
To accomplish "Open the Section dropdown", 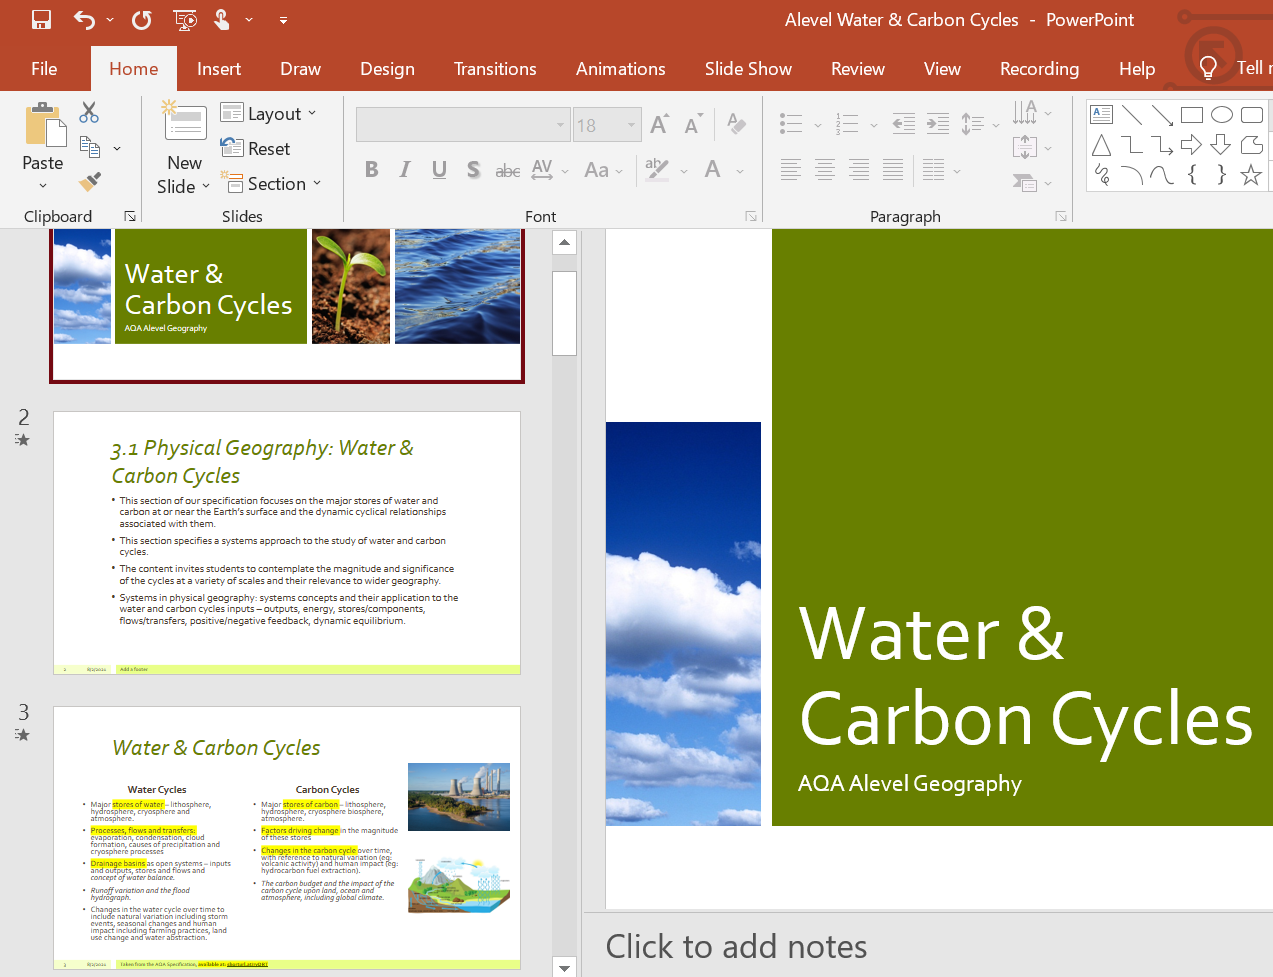I will 272,183.
